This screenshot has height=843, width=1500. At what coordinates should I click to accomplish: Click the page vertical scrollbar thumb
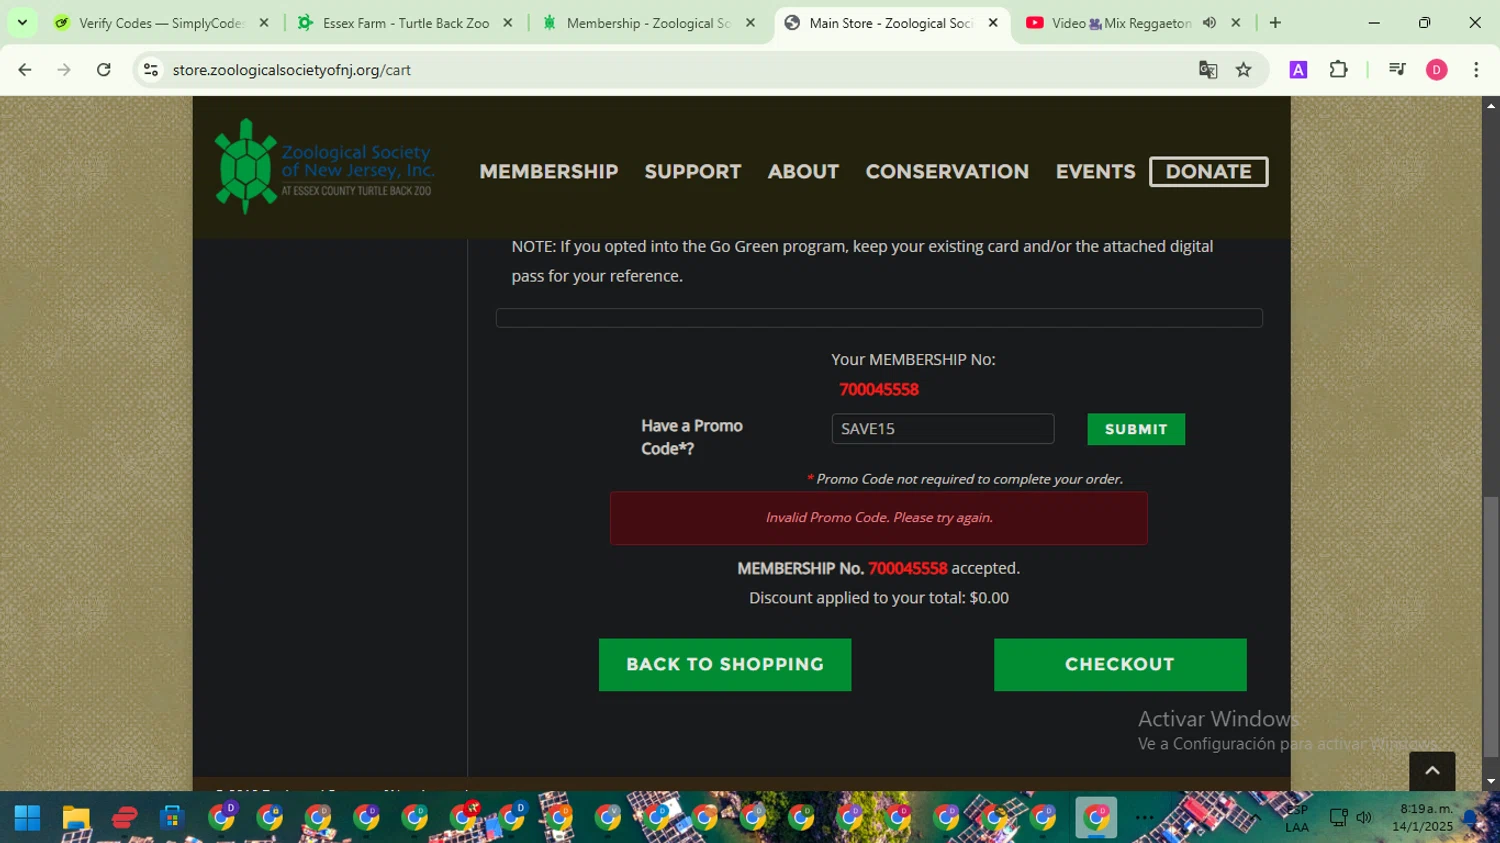click(1491, 626)
